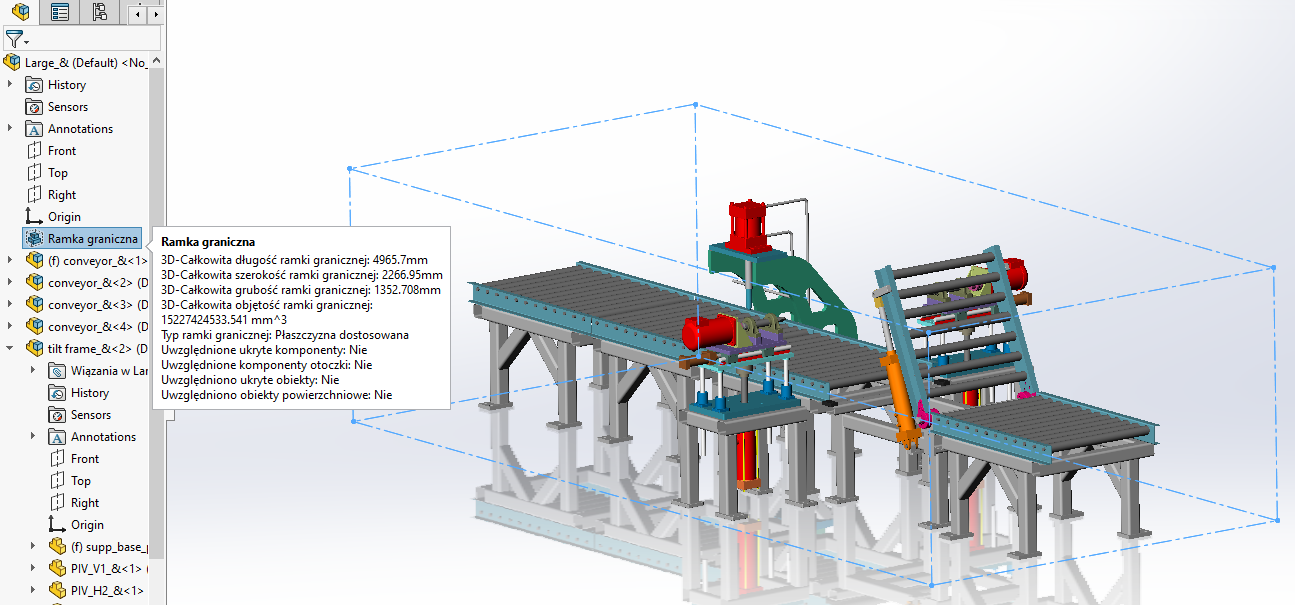Viewport: 1295px width, 605px height.
Task: Open the feature tree filter dropdown
Action: coord(17,40)
